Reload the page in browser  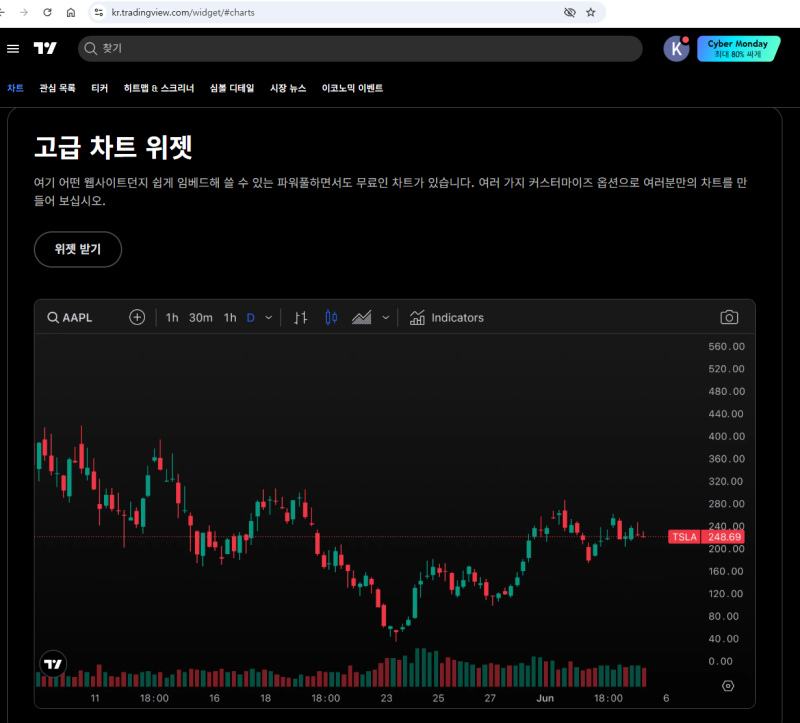[x=47, y=12]
